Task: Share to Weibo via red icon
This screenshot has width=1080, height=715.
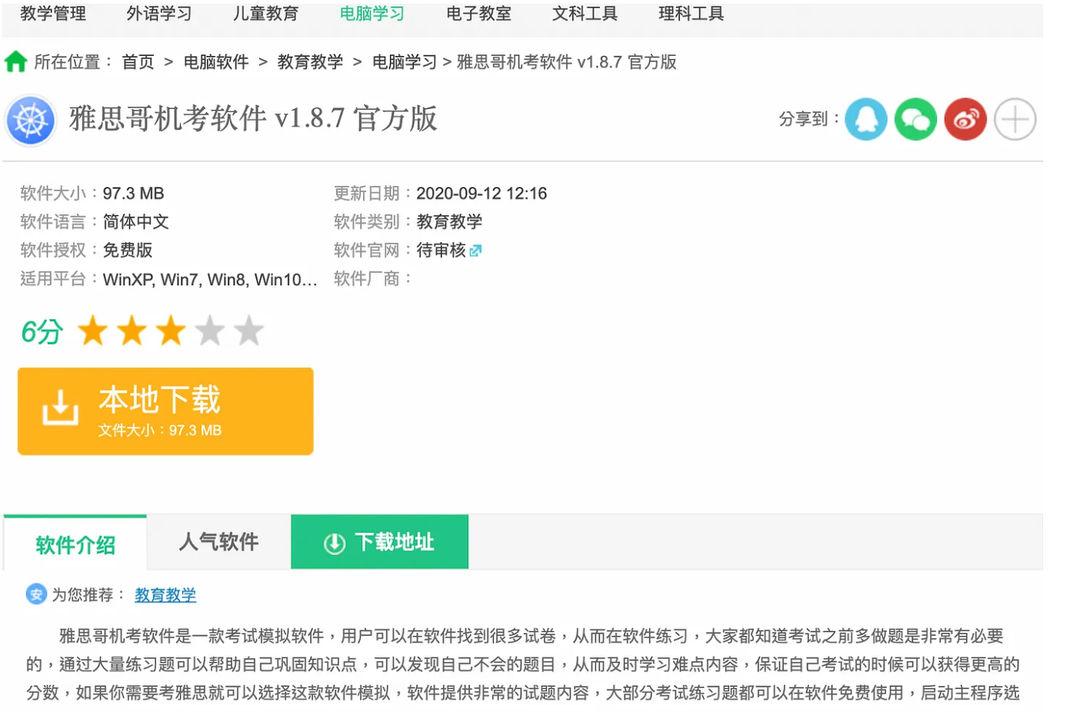Action: pos(965,119)
